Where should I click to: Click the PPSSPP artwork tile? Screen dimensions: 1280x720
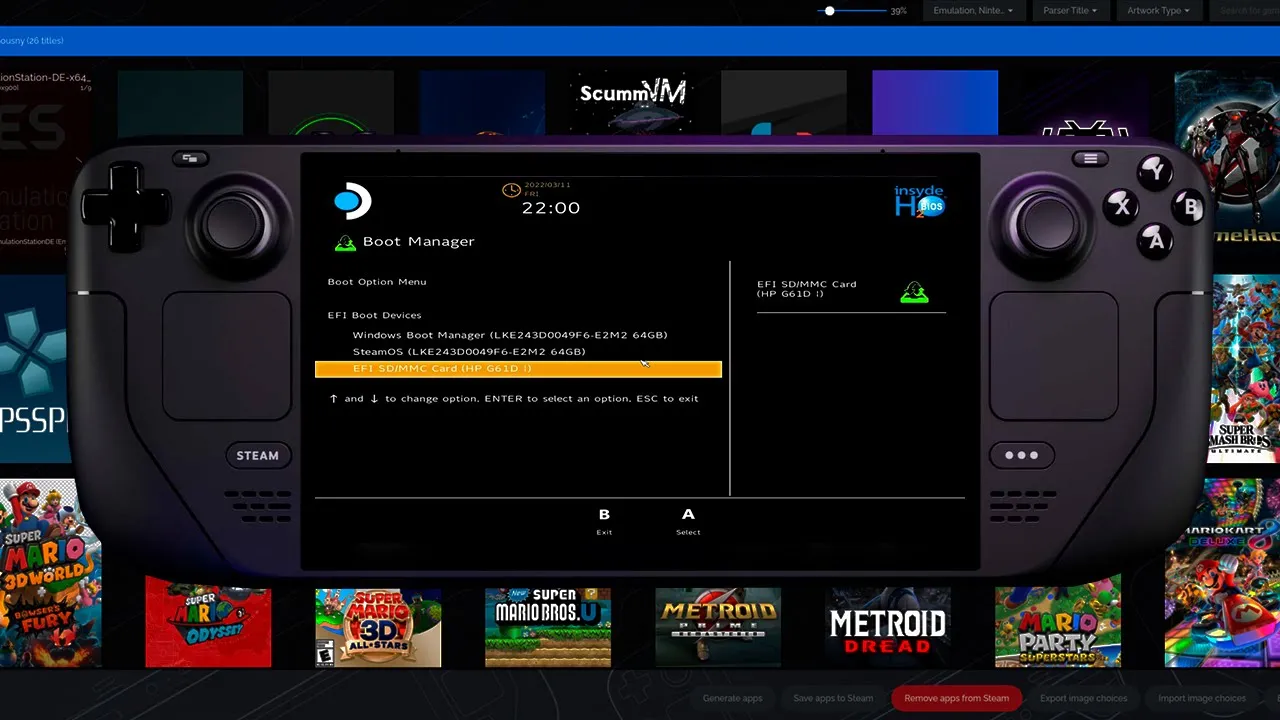pos(36,368)
